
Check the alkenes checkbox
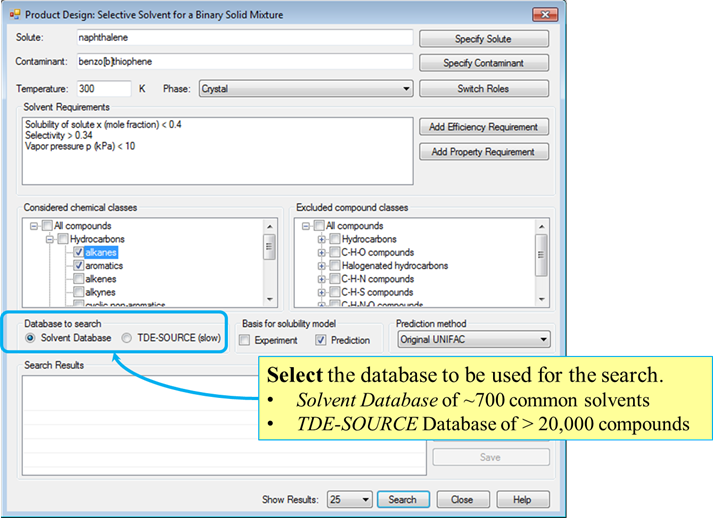pyautogui.click(x=78, y=278)
